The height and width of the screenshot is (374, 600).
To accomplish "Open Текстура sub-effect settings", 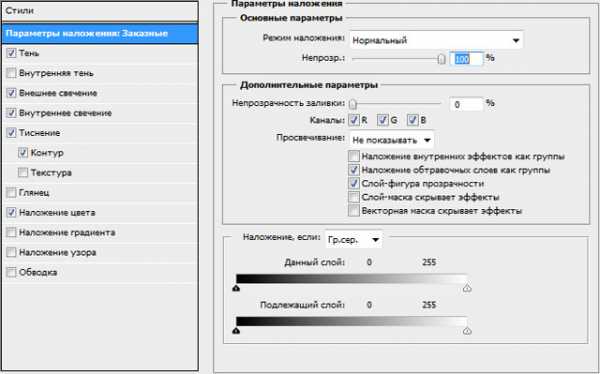I will point(51,173).
